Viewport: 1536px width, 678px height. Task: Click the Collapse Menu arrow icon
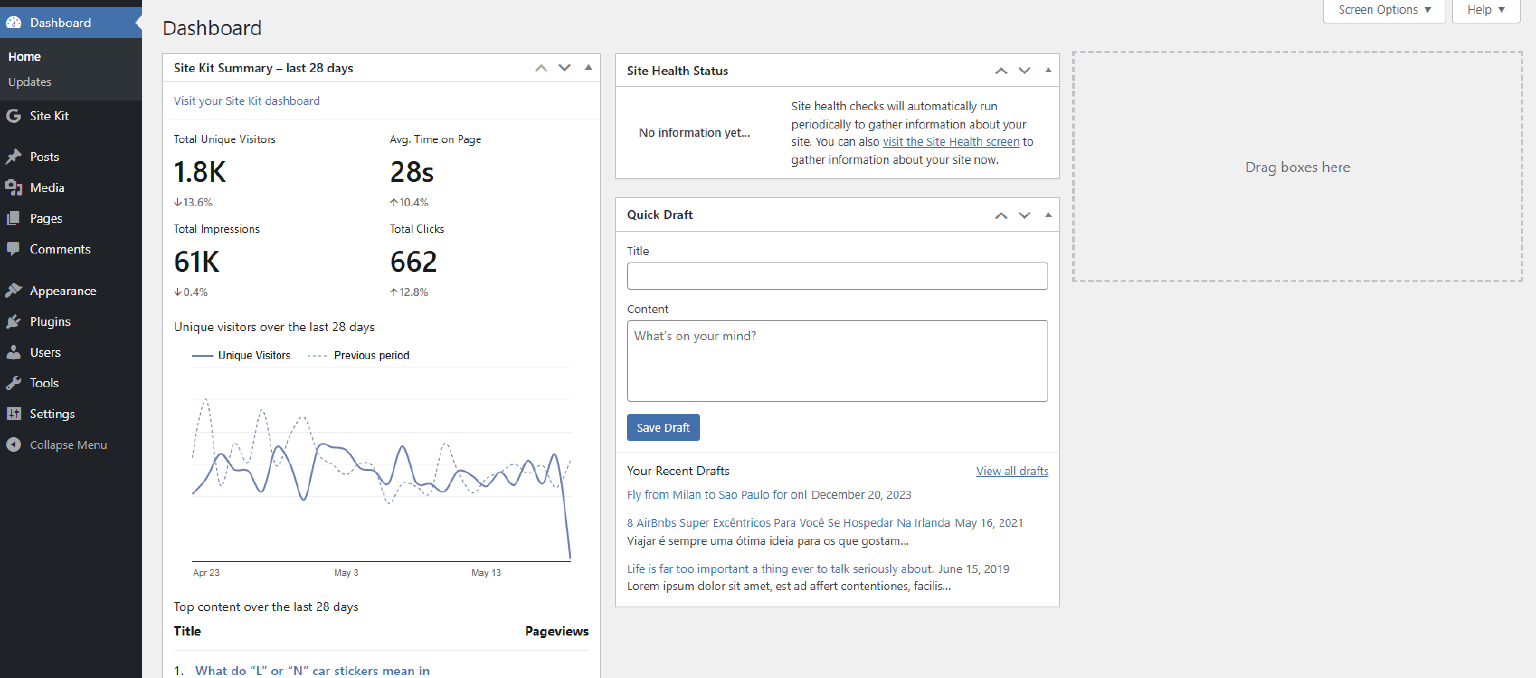13,445
